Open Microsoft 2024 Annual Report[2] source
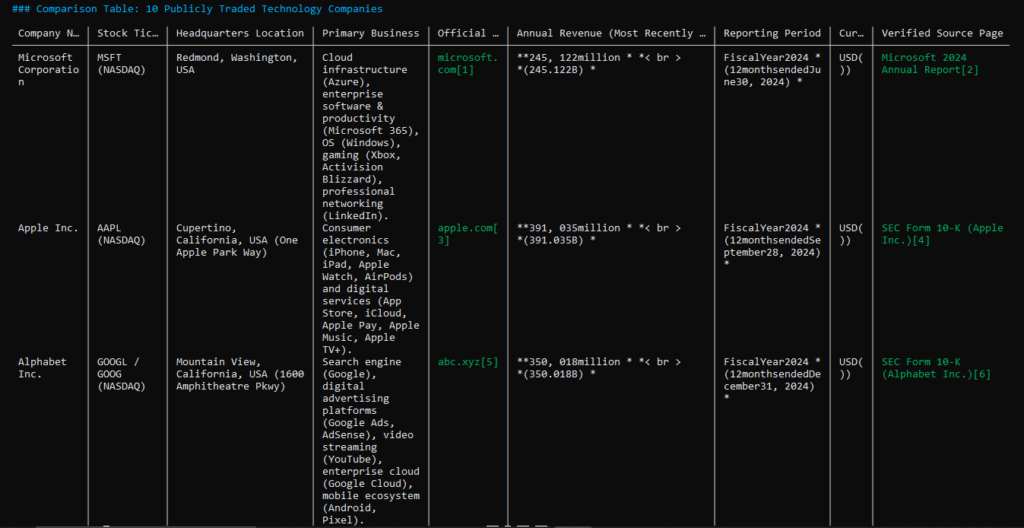The image size is (1024, 528). point(930,63)
